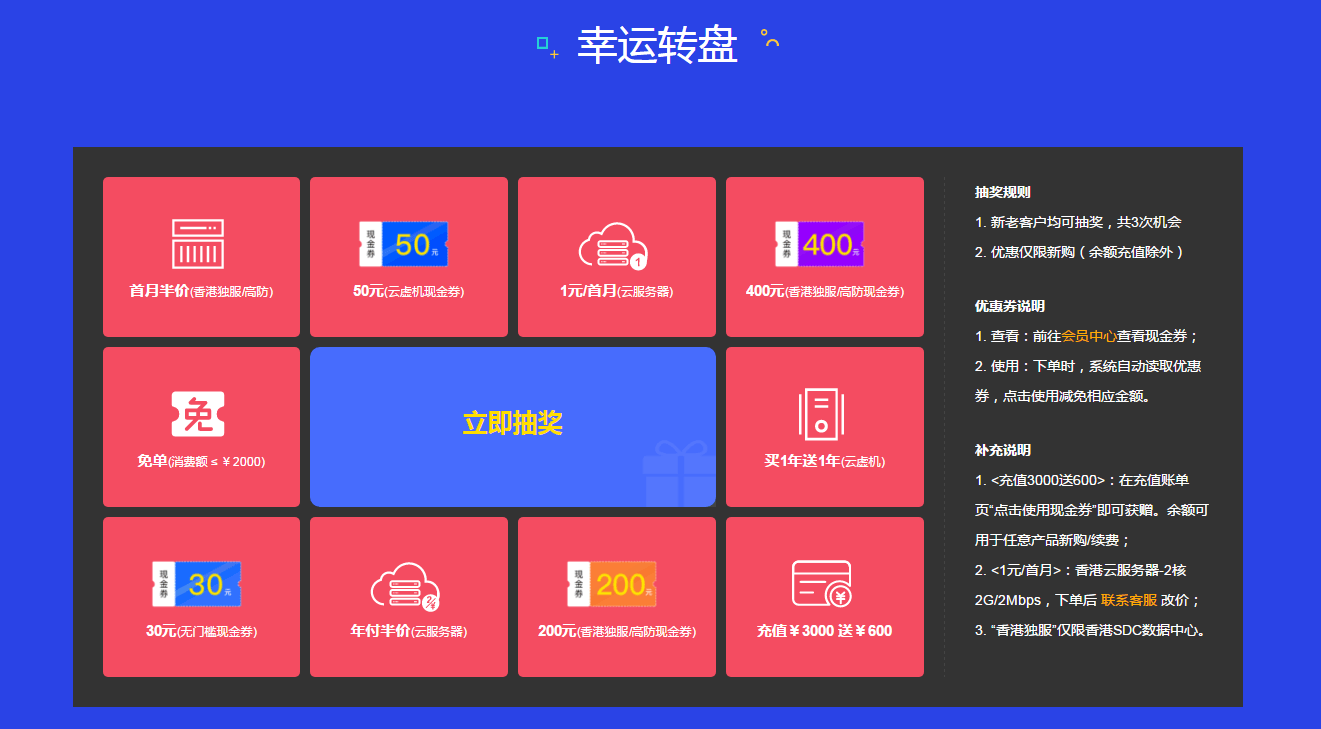Click the 首月半价 prize tile
1321x729 pixels.
[x=200, y=256]
